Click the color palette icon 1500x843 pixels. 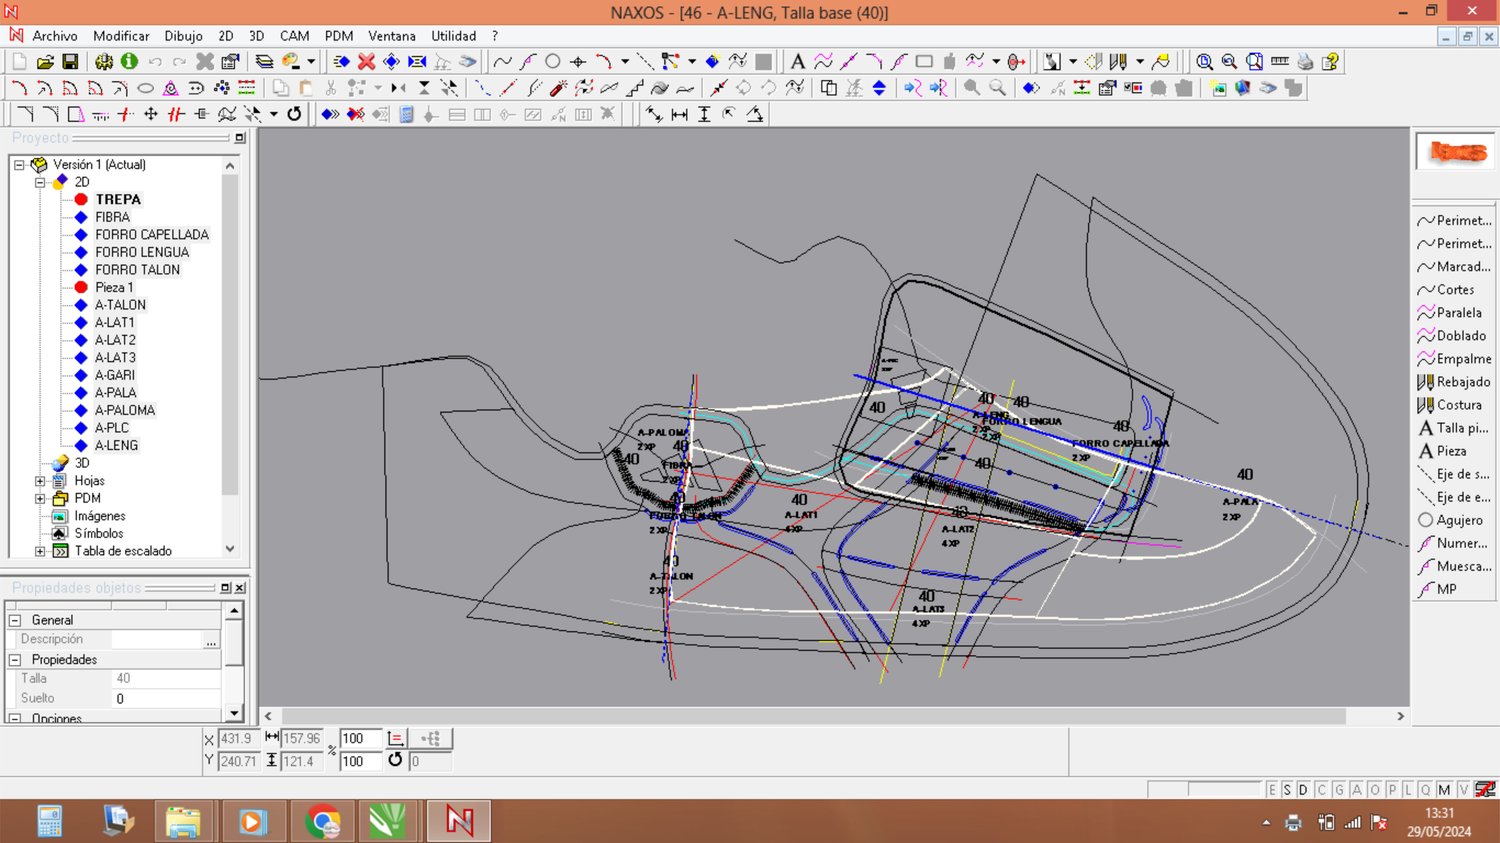[291, 62]
